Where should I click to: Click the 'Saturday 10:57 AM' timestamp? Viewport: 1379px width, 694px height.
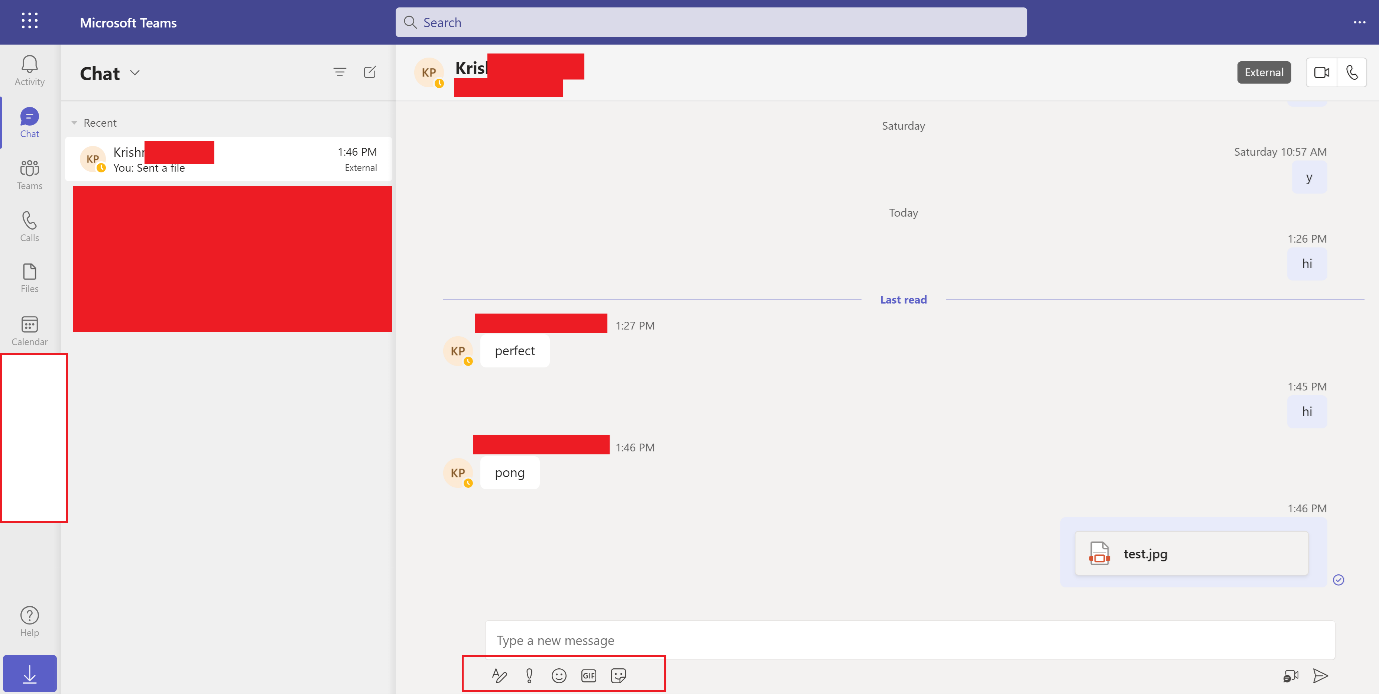1280,152
